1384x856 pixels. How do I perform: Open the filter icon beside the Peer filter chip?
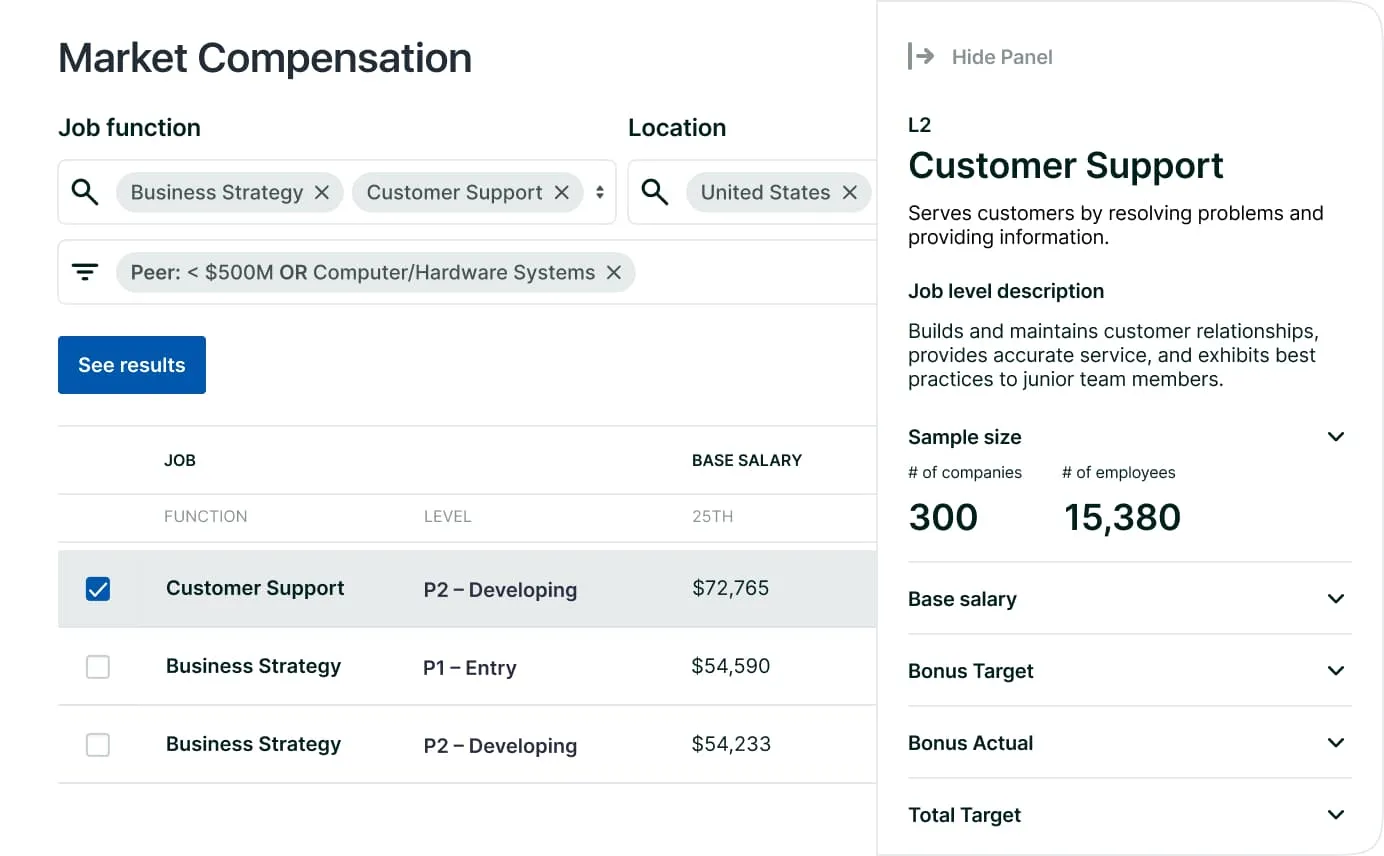[x=85, y=271]
